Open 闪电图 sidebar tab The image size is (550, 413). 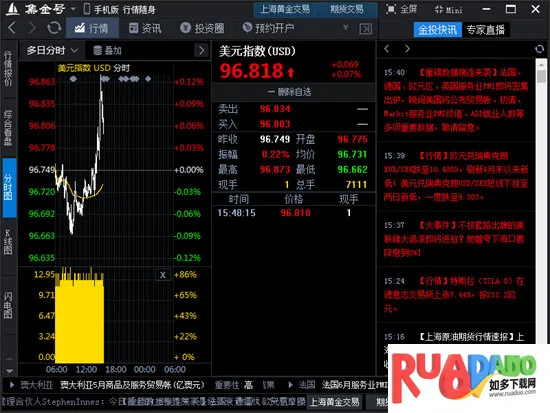tap(8, 305)
